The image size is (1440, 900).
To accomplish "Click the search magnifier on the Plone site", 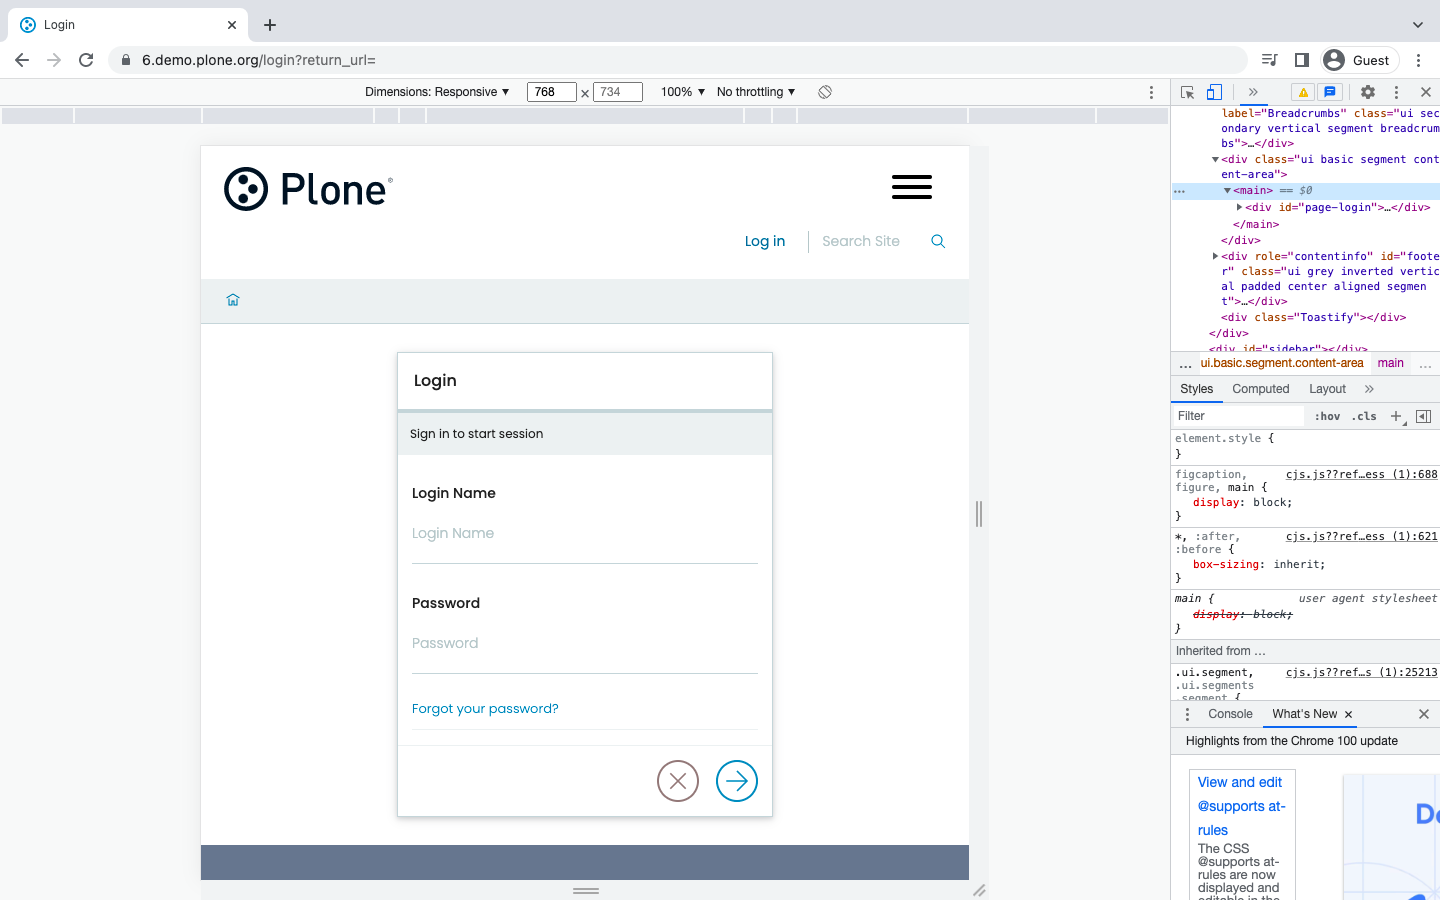I will click(937, 241).
